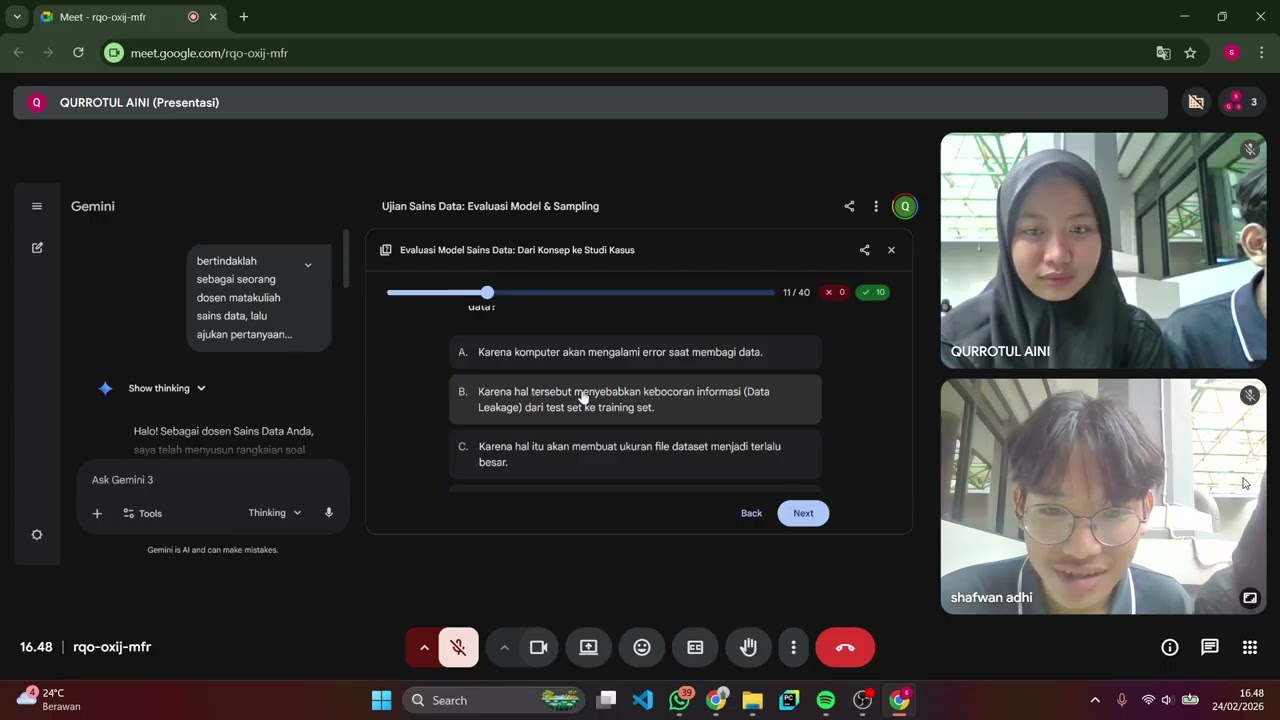Click the Next button in quiz
The width and height of the screenshot is (1280, 720).
click(x=803, y=513)
